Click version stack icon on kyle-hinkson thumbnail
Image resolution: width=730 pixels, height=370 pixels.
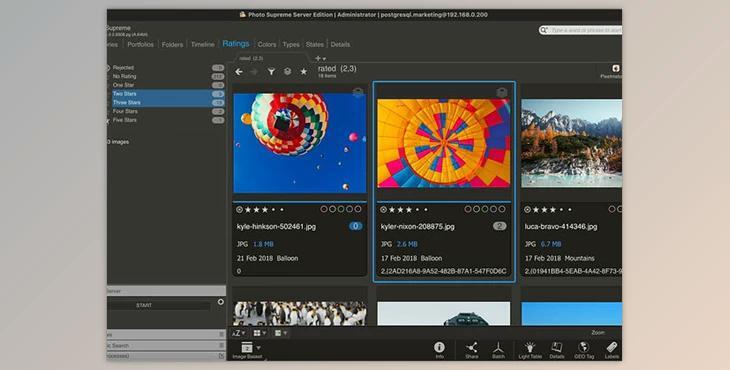tap(358, 93)
